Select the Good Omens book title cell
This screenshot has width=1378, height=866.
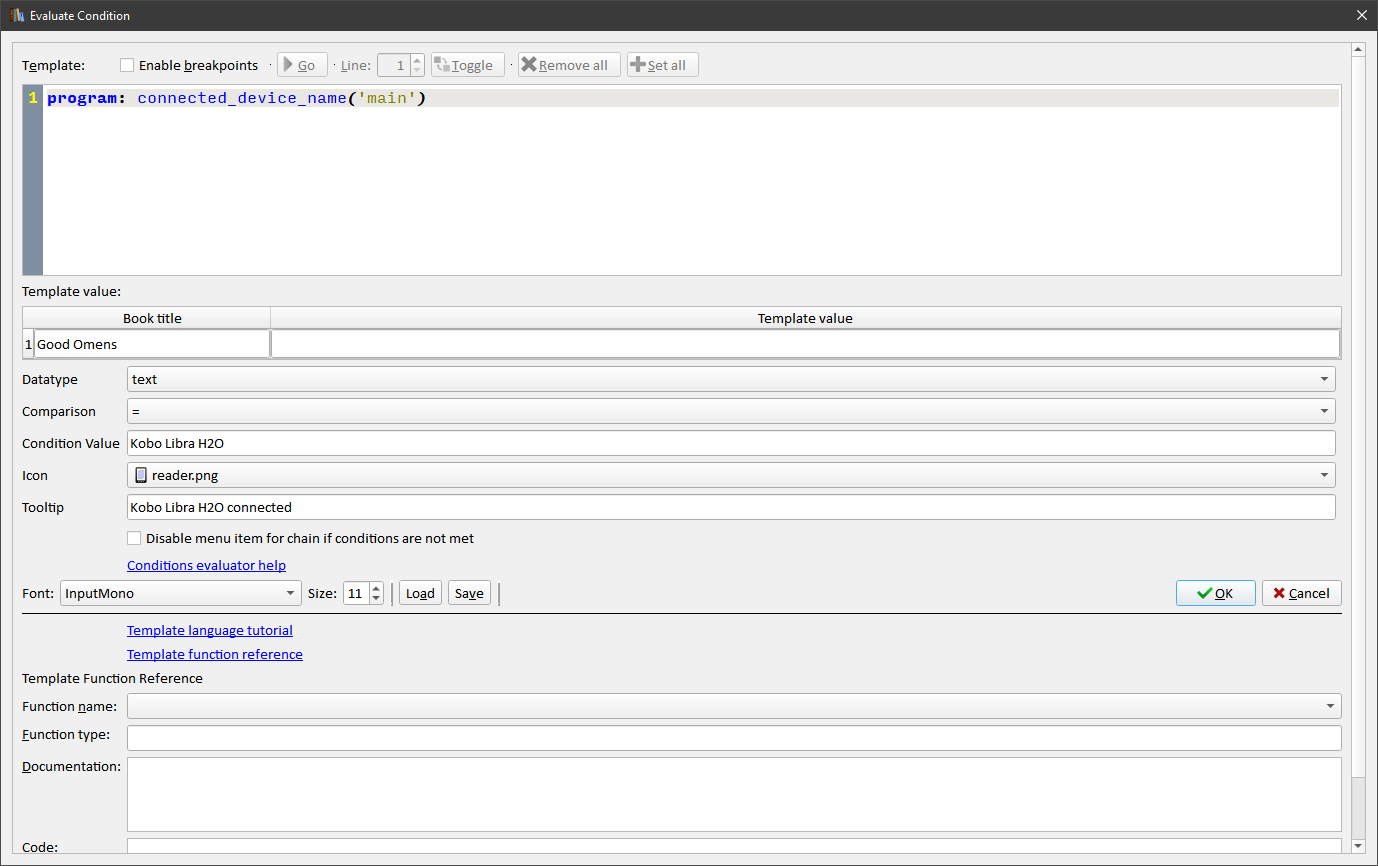click(x=152, y=344)
